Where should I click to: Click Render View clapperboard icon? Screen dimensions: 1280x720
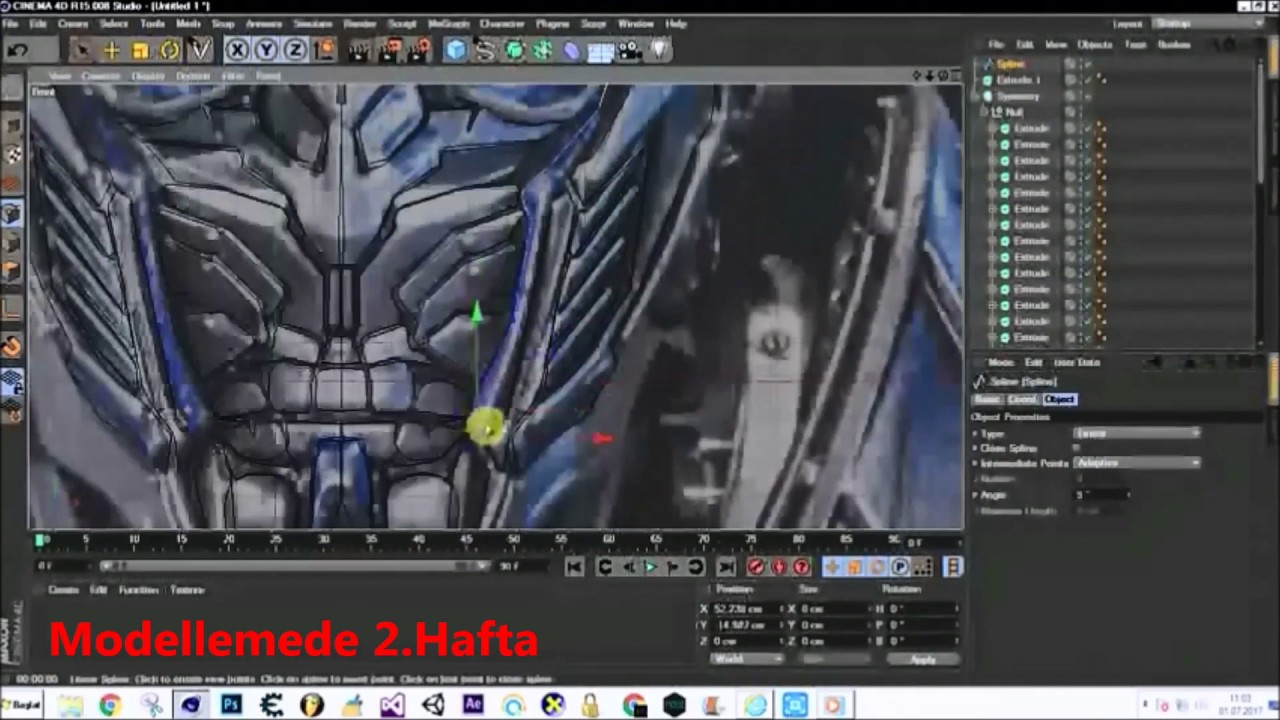[360, 50]
